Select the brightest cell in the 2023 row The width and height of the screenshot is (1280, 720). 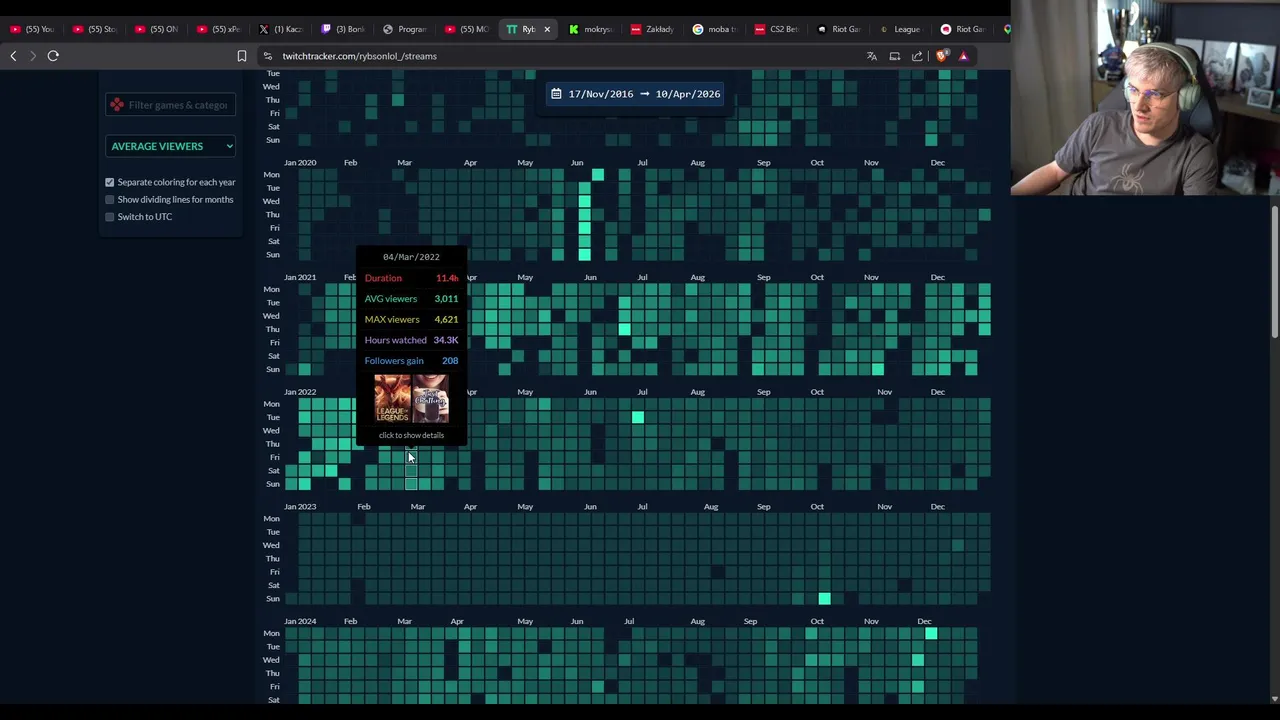[x=824, y=598]
